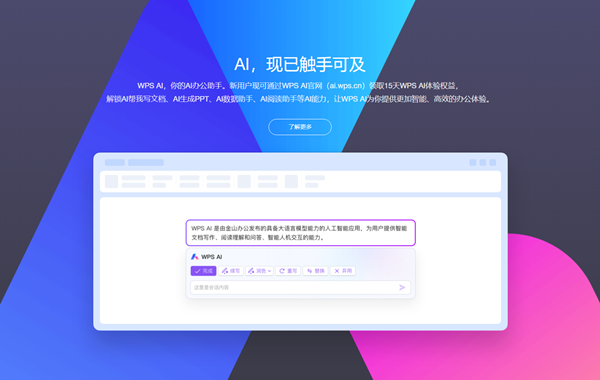Click the 了解更多 button
The width and height of the screenshot is (600, 380).
pos(300,127)
